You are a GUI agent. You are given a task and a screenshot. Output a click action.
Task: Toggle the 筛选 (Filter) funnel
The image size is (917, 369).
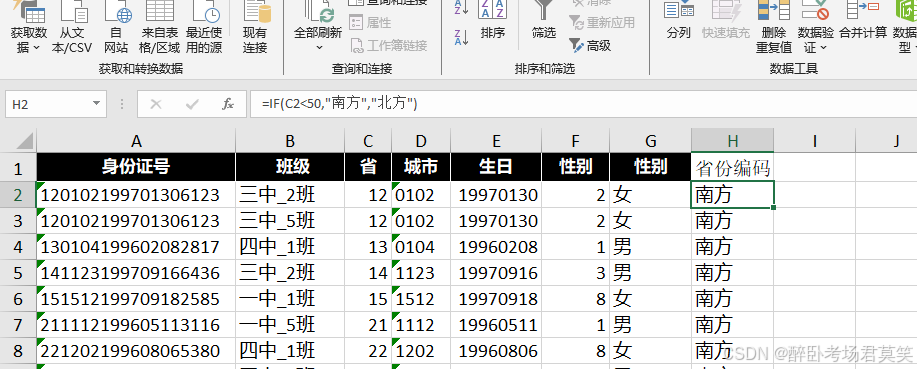pyautogui.click(x=544, y=21)
